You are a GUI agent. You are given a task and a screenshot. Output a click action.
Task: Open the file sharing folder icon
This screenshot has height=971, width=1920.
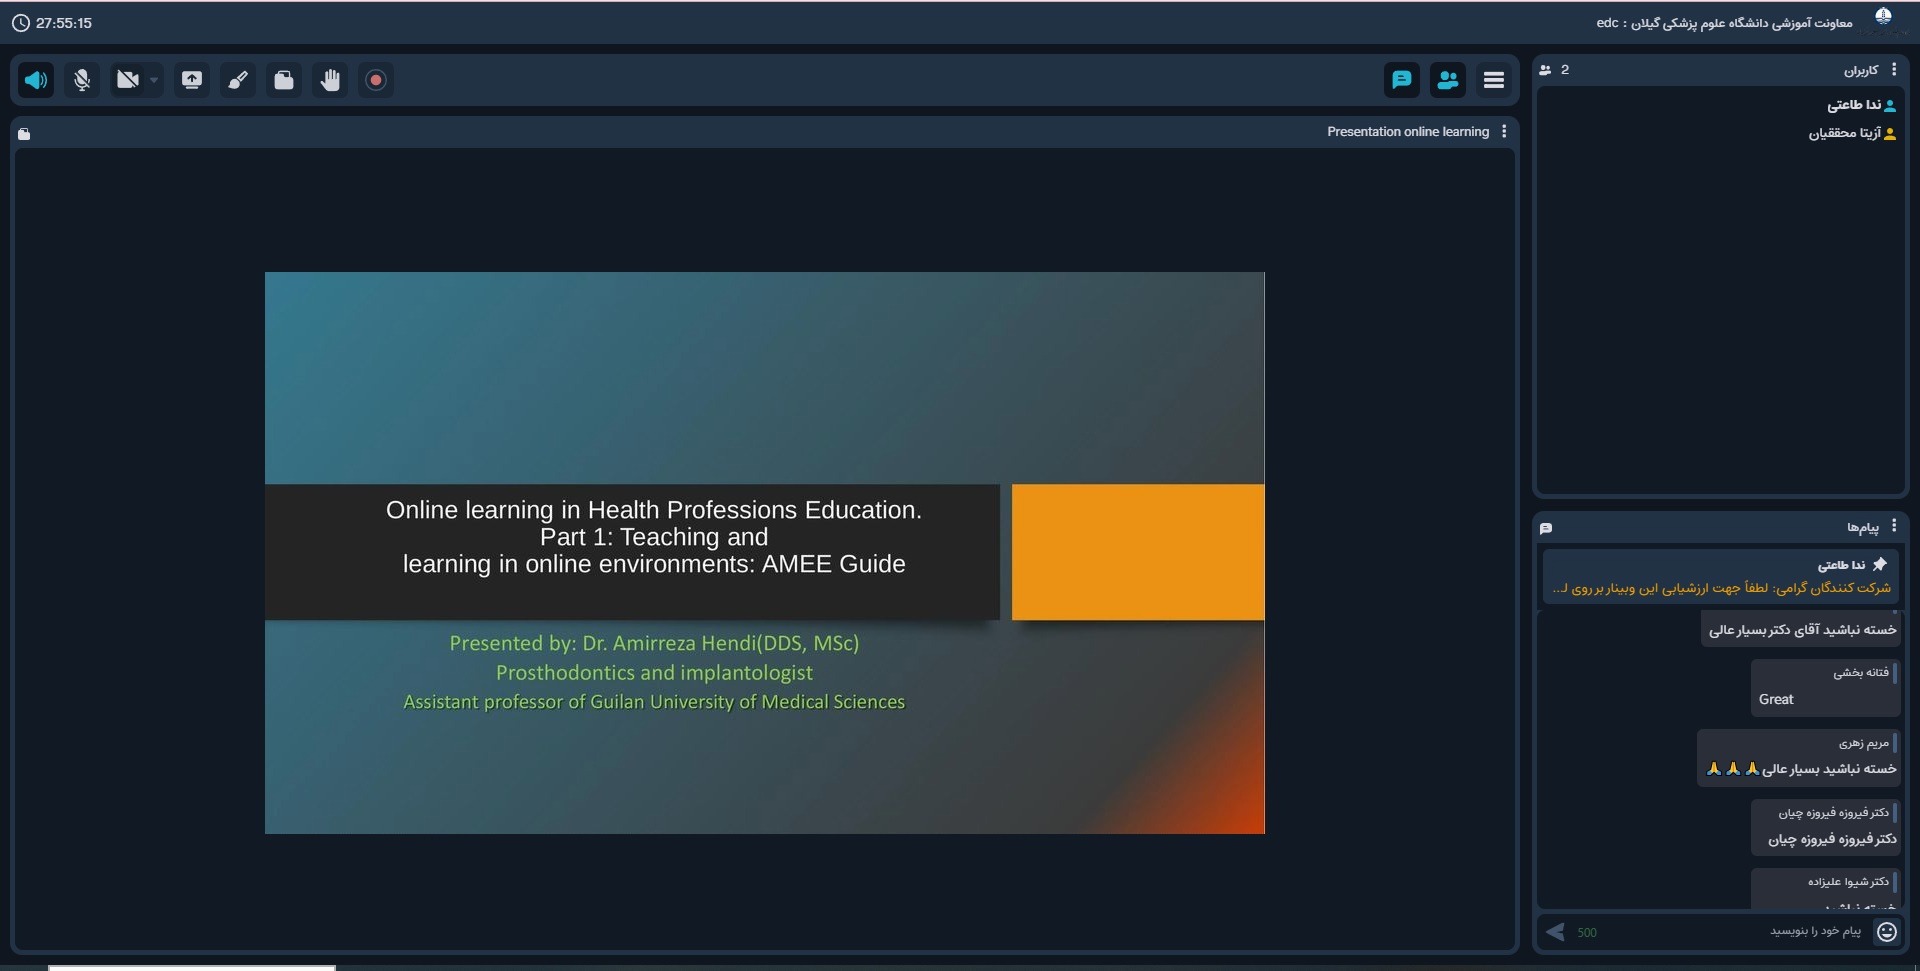point(284,80)
